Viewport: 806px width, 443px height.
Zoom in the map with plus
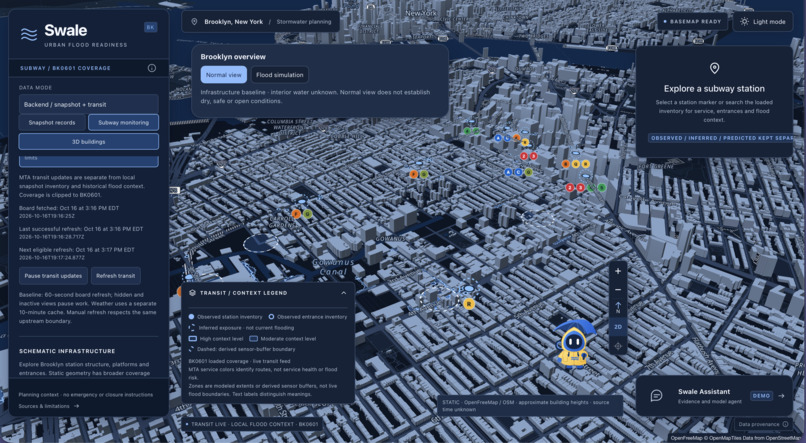618,271
